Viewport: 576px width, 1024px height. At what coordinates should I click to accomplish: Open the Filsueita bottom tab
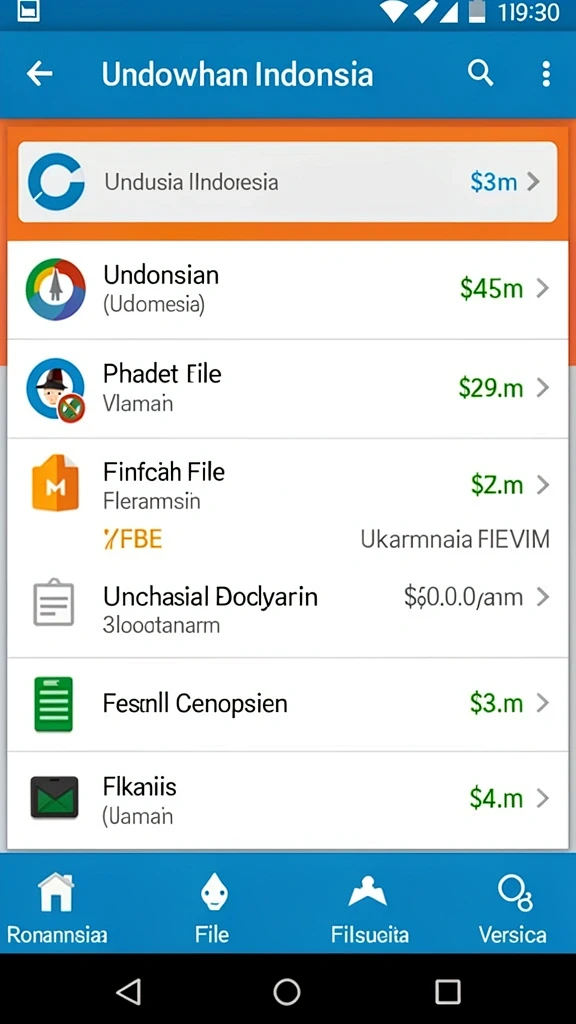tap(369, 909)
